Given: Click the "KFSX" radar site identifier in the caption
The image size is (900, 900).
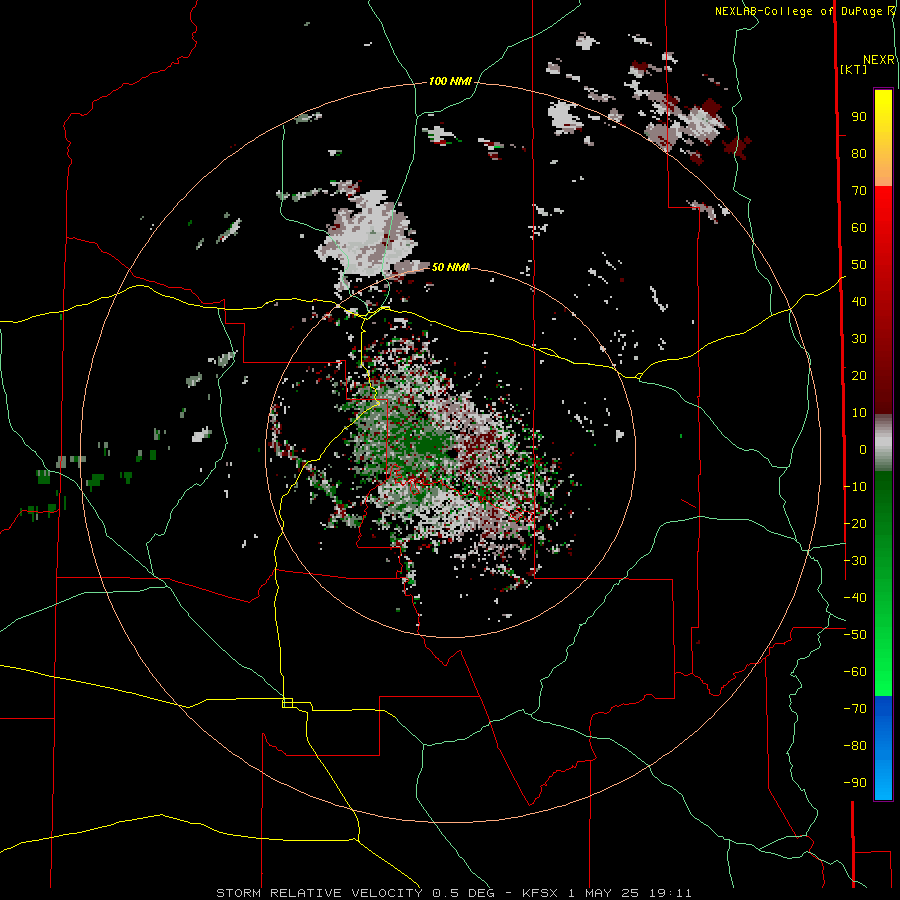Looking at the screenshot, I should pos(540,893).
